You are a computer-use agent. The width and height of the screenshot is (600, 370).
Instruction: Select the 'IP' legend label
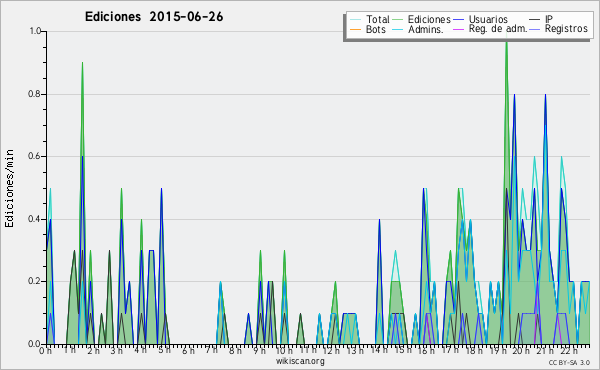pos(549,19)
